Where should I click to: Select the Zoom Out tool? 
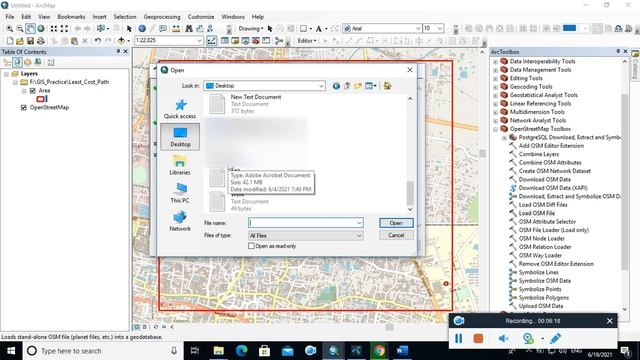[20, 29]
